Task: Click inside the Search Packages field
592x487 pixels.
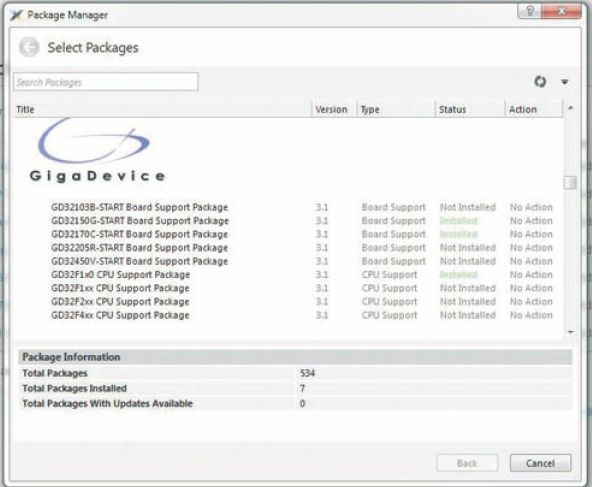Action: click(x=106, y=82)
